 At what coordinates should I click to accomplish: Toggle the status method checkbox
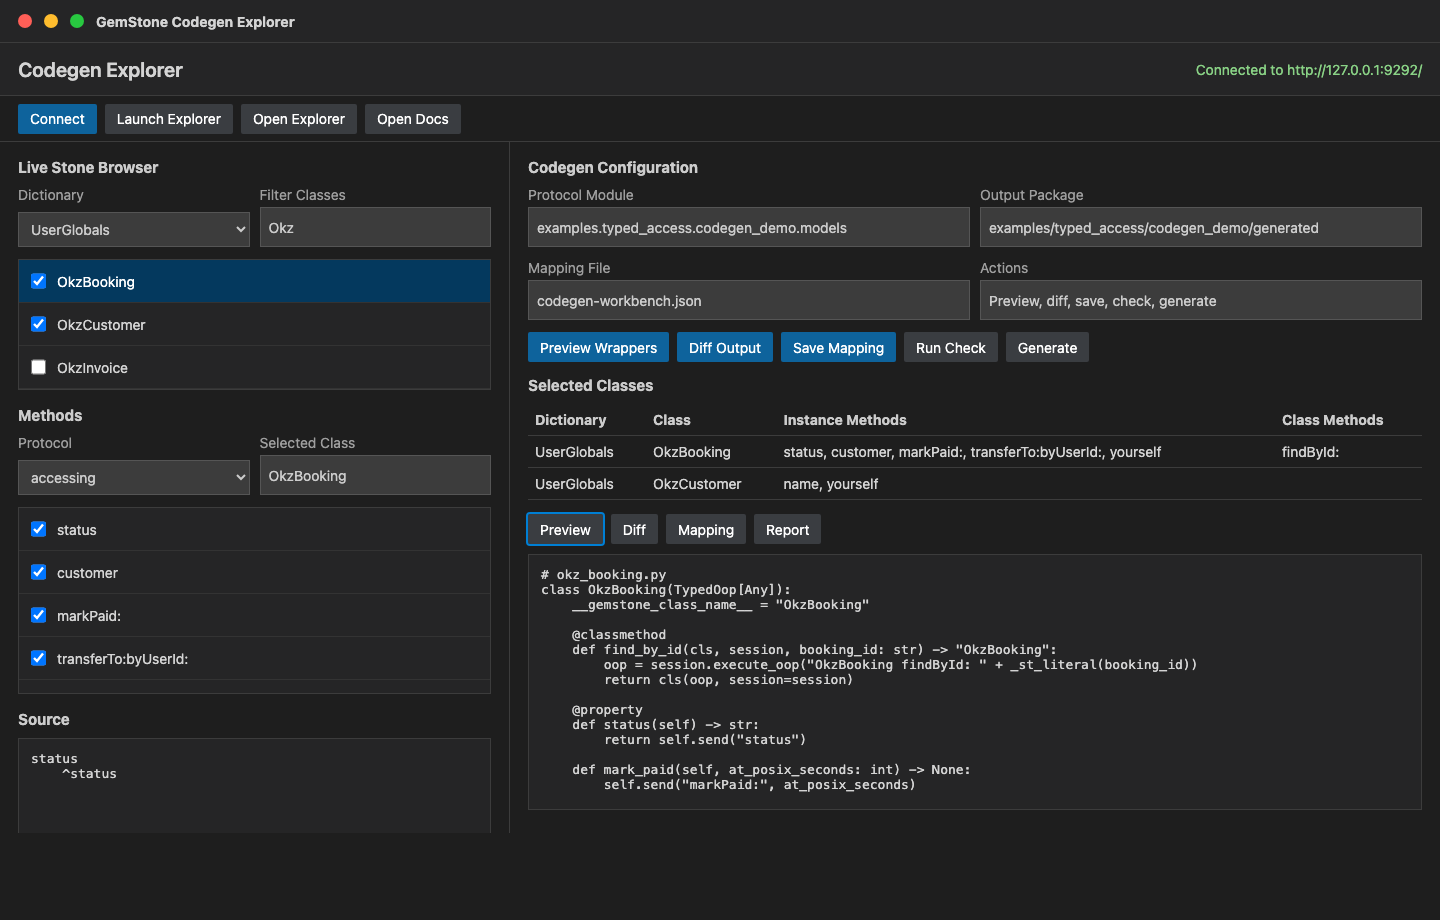[38, 529]
